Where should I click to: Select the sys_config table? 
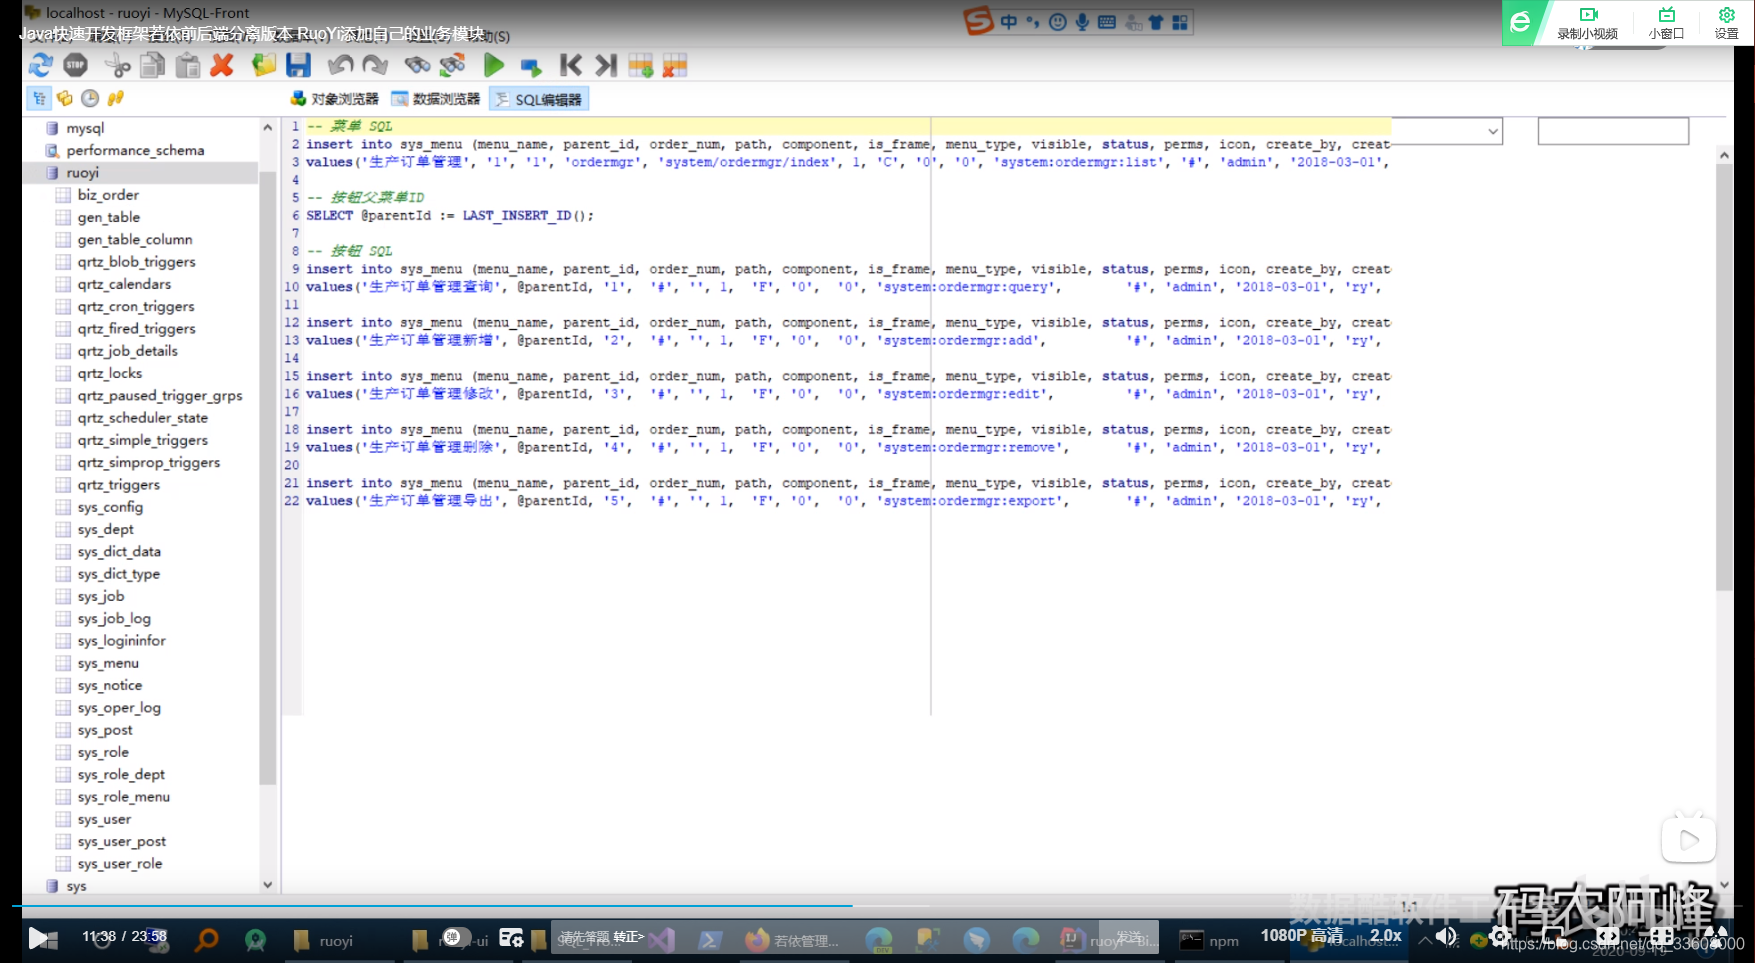(x=110, y=507)
